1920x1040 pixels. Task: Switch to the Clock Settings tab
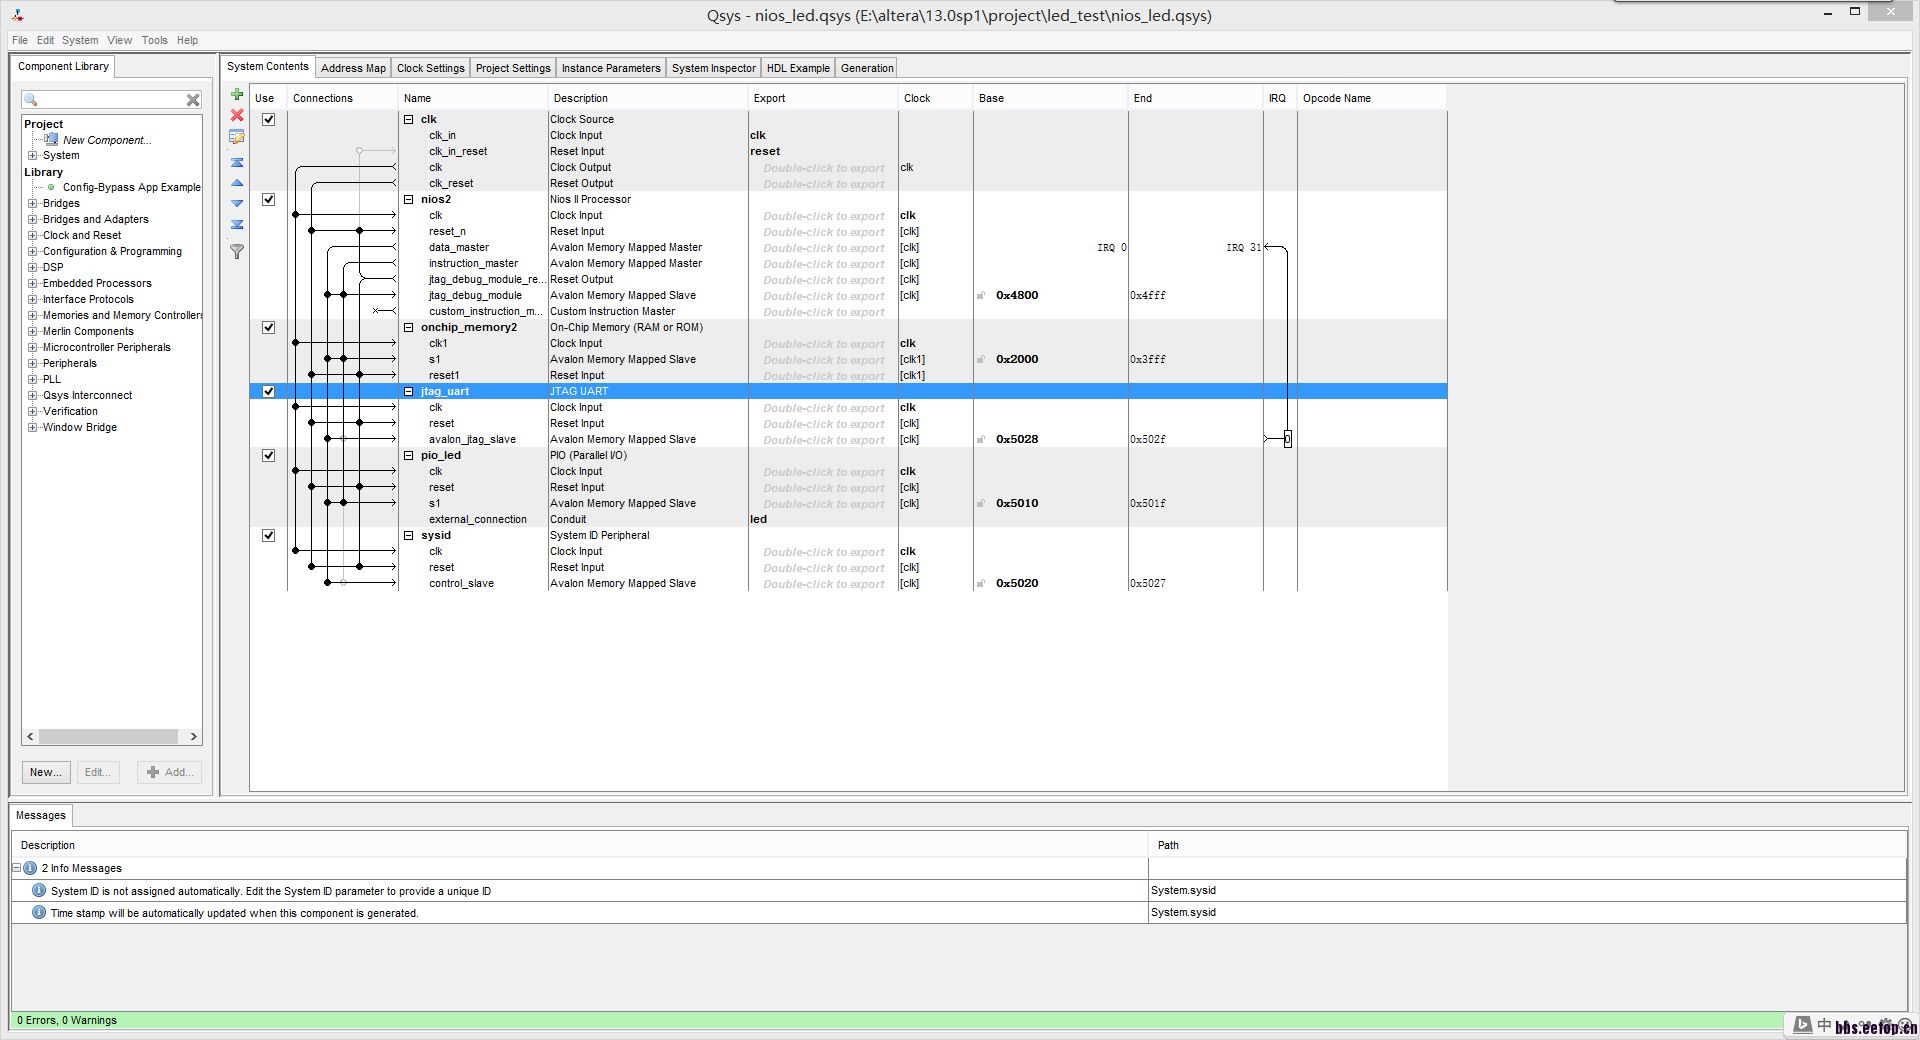click(x=430, y=68)
